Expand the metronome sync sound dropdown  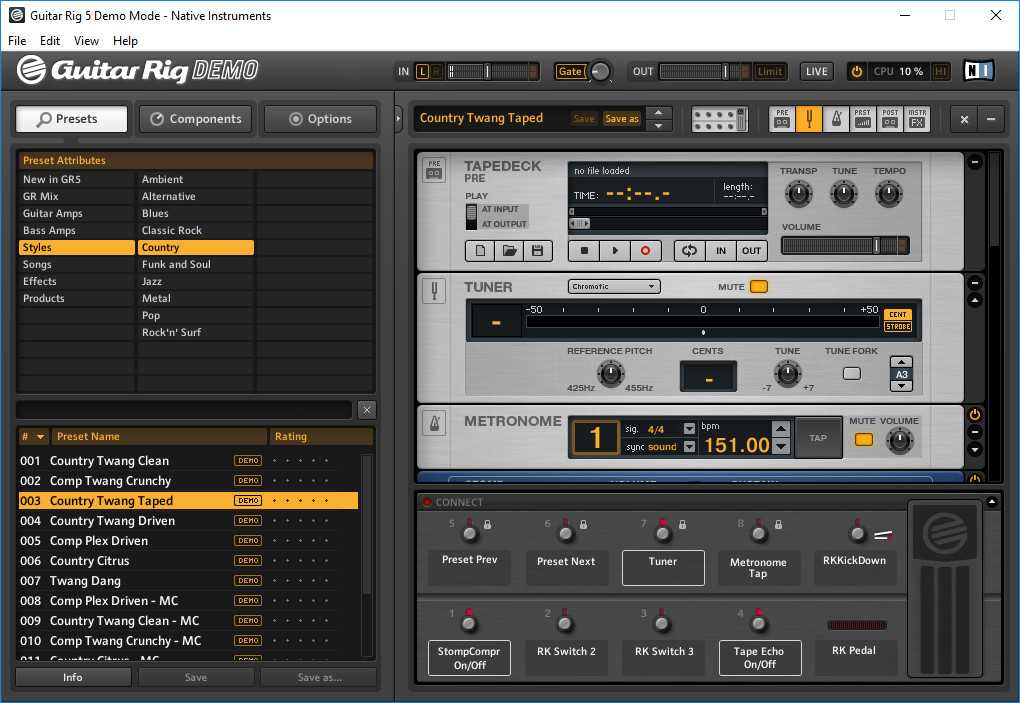pyautogui.click(x=688, y=447)
